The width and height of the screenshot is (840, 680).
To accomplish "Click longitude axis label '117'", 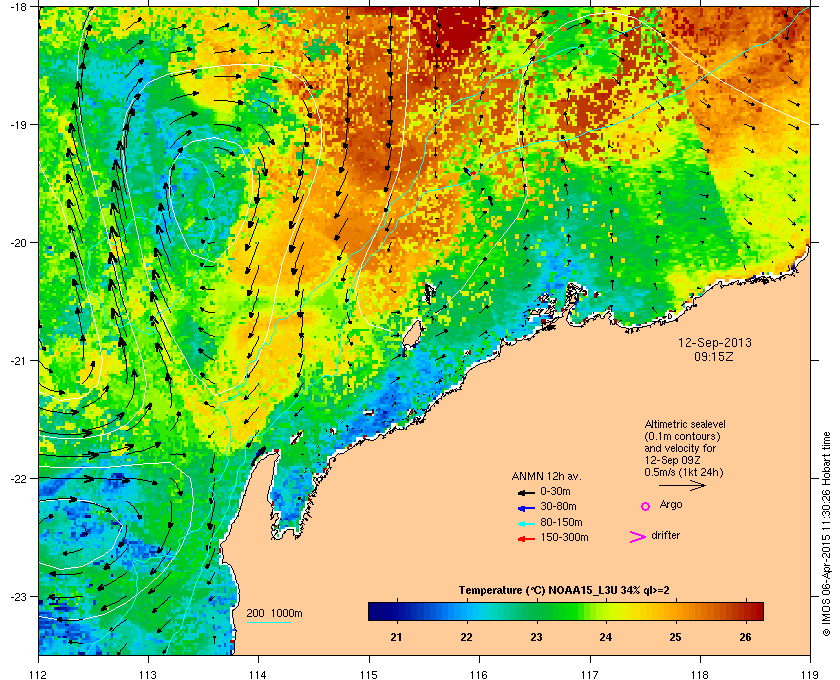I will point(590,674).
